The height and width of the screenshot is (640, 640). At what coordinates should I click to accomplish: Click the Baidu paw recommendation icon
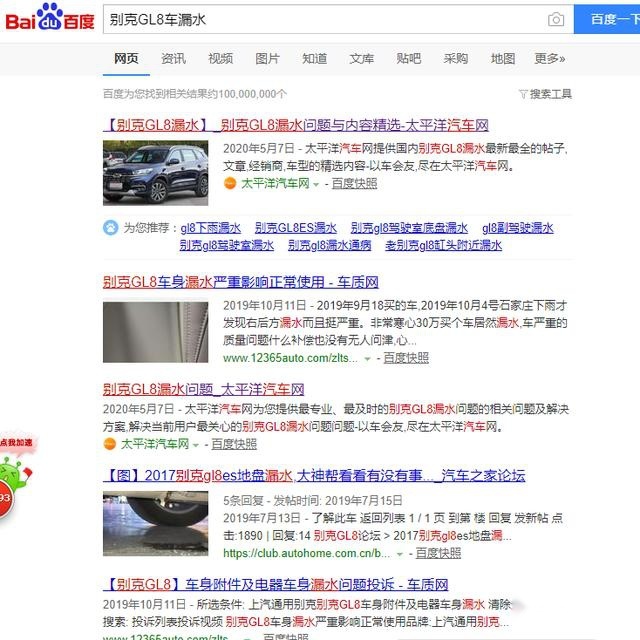pyautogui.click(x=110, y=227)
